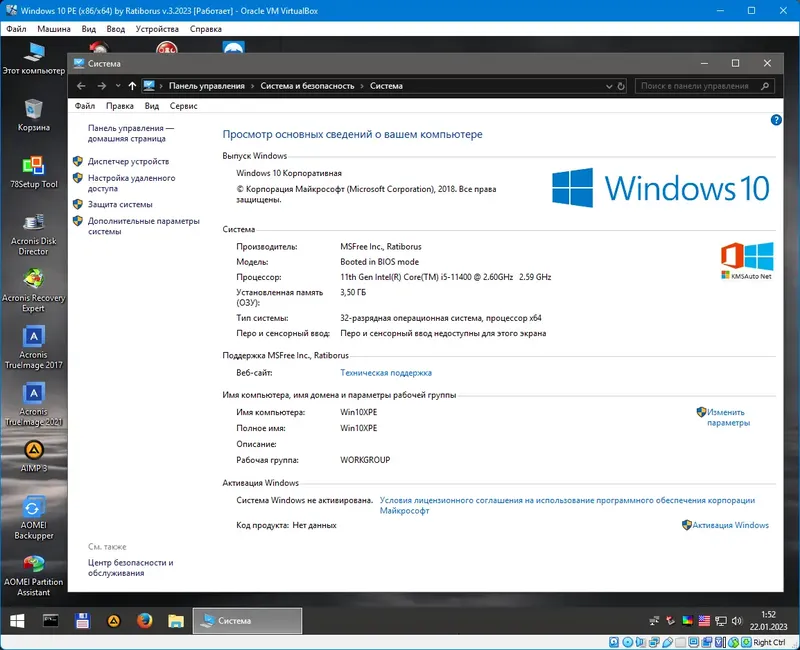The width and height of the screenshot is (800, 650).
Task: Click the floppy disk taskbar icon
Action: 82,620
